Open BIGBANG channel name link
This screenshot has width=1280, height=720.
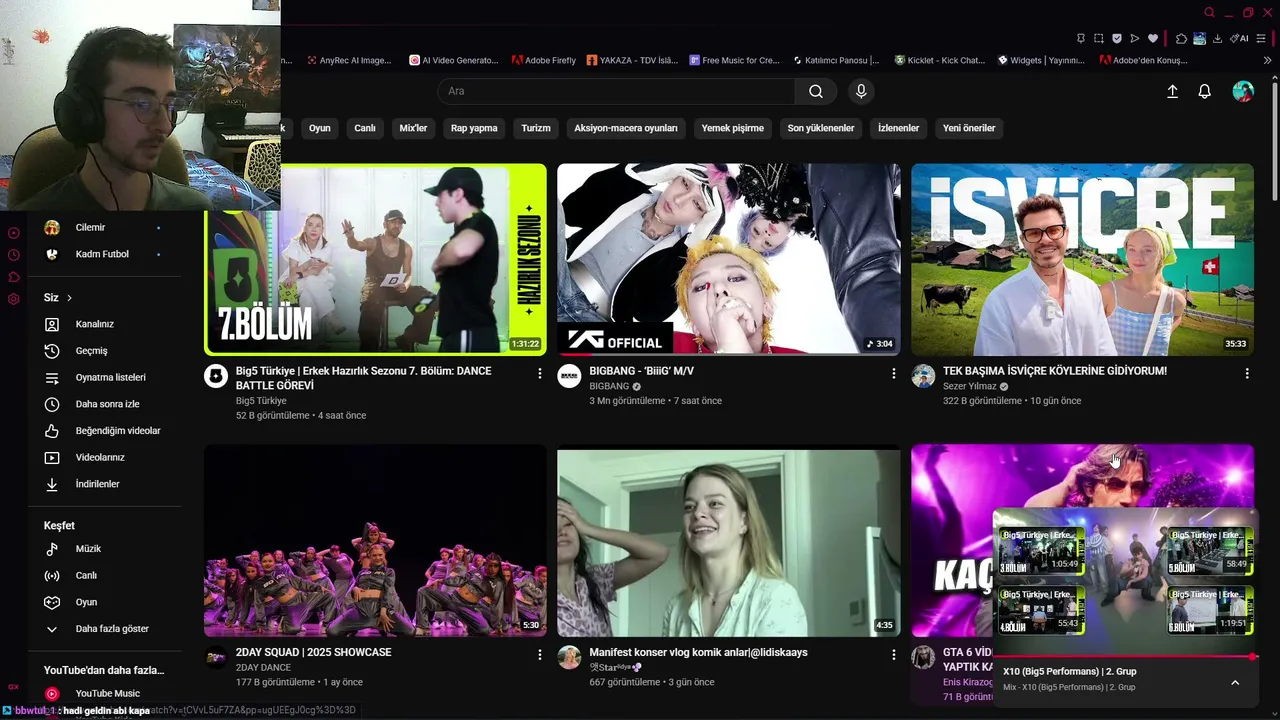[x=609, y=386]
